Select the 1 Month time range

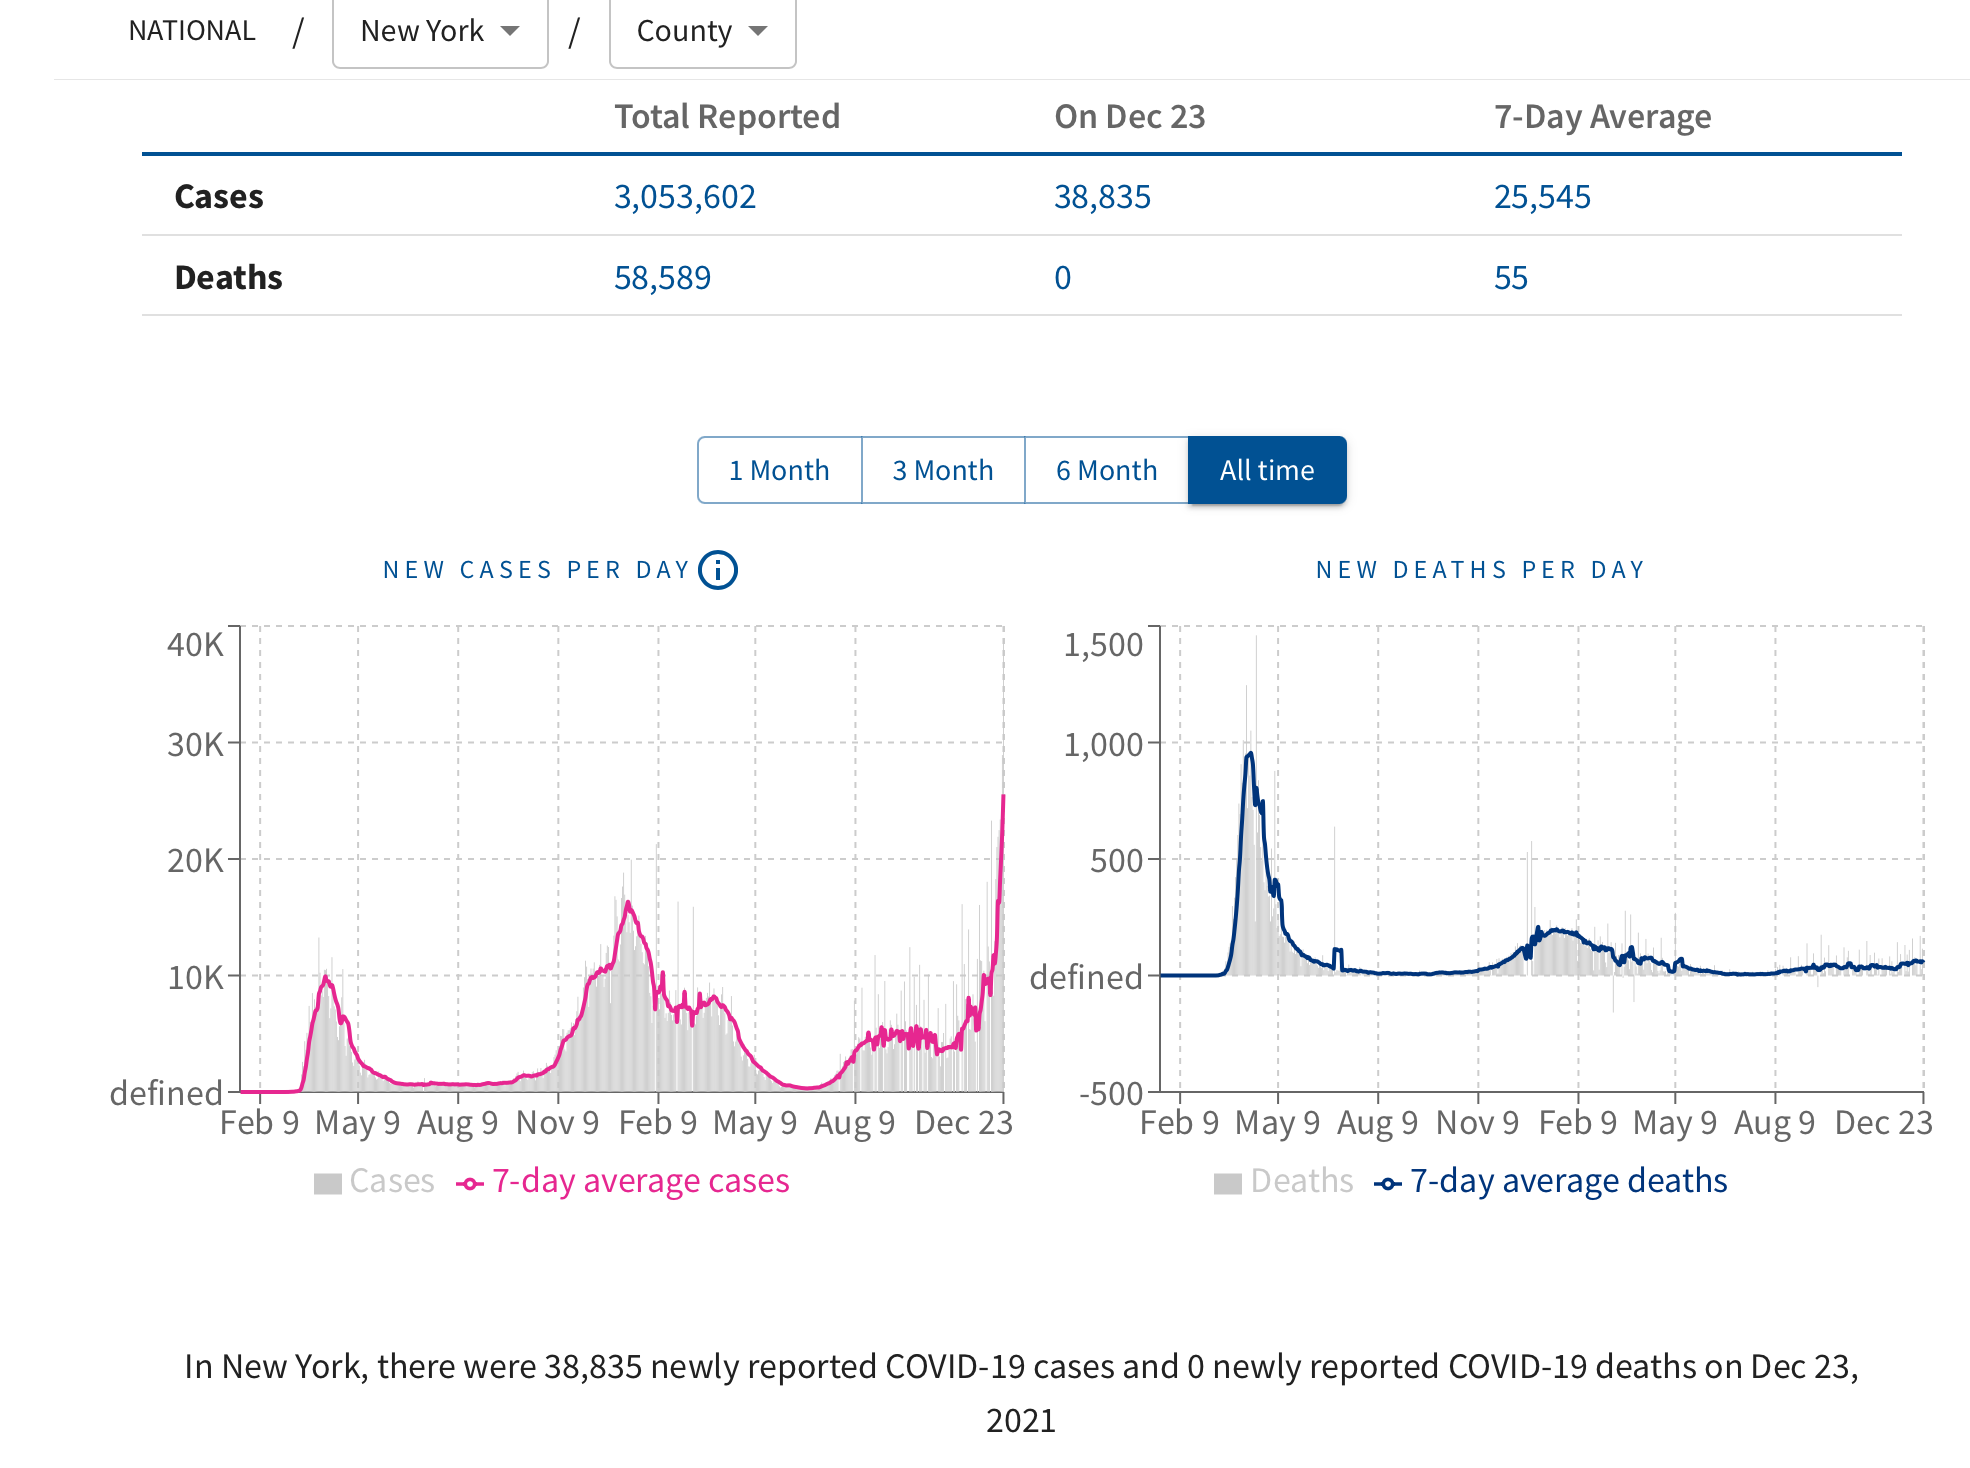pyautogui.click(x=779, y=470)
